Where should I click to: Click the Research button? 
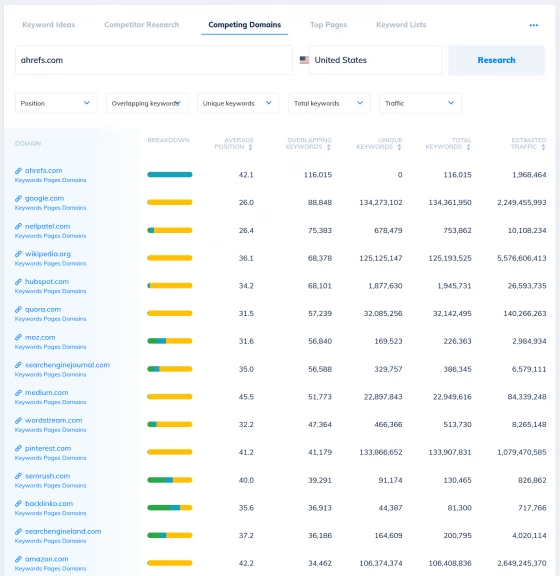(x=496, y=60)
